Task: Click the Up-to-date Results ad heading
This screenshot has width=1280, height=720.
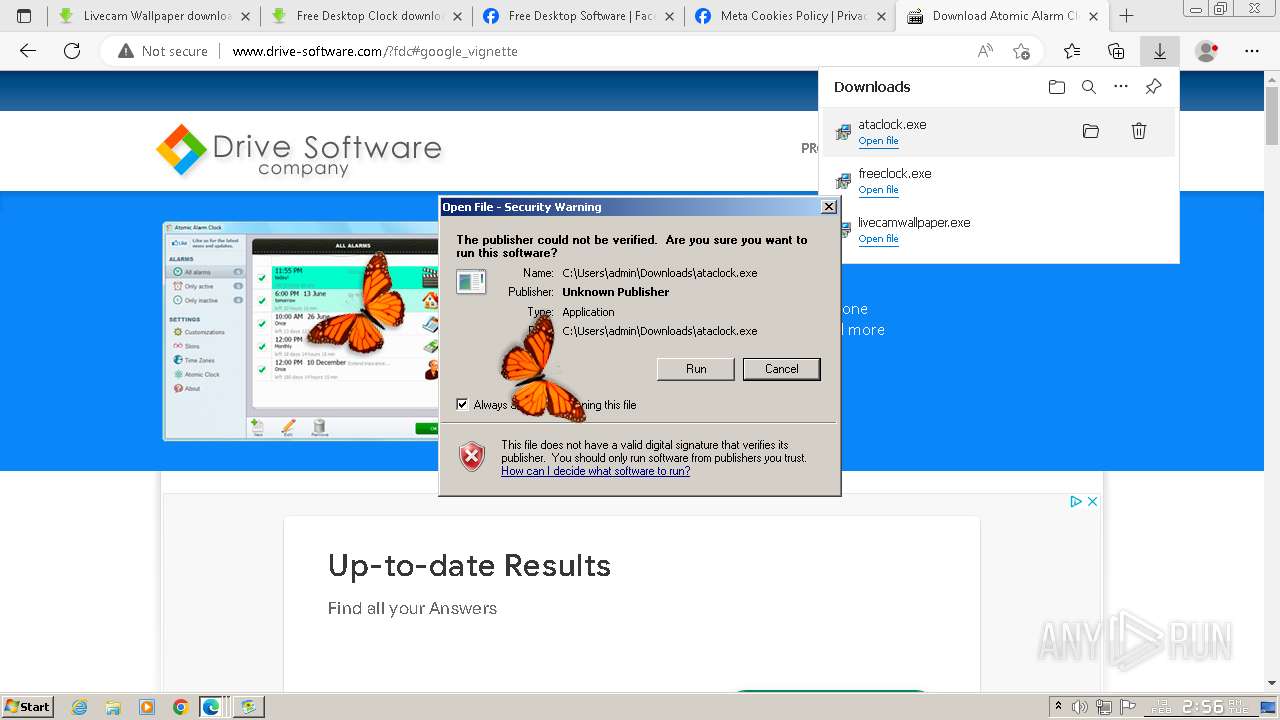Action: tap(469, 566)
